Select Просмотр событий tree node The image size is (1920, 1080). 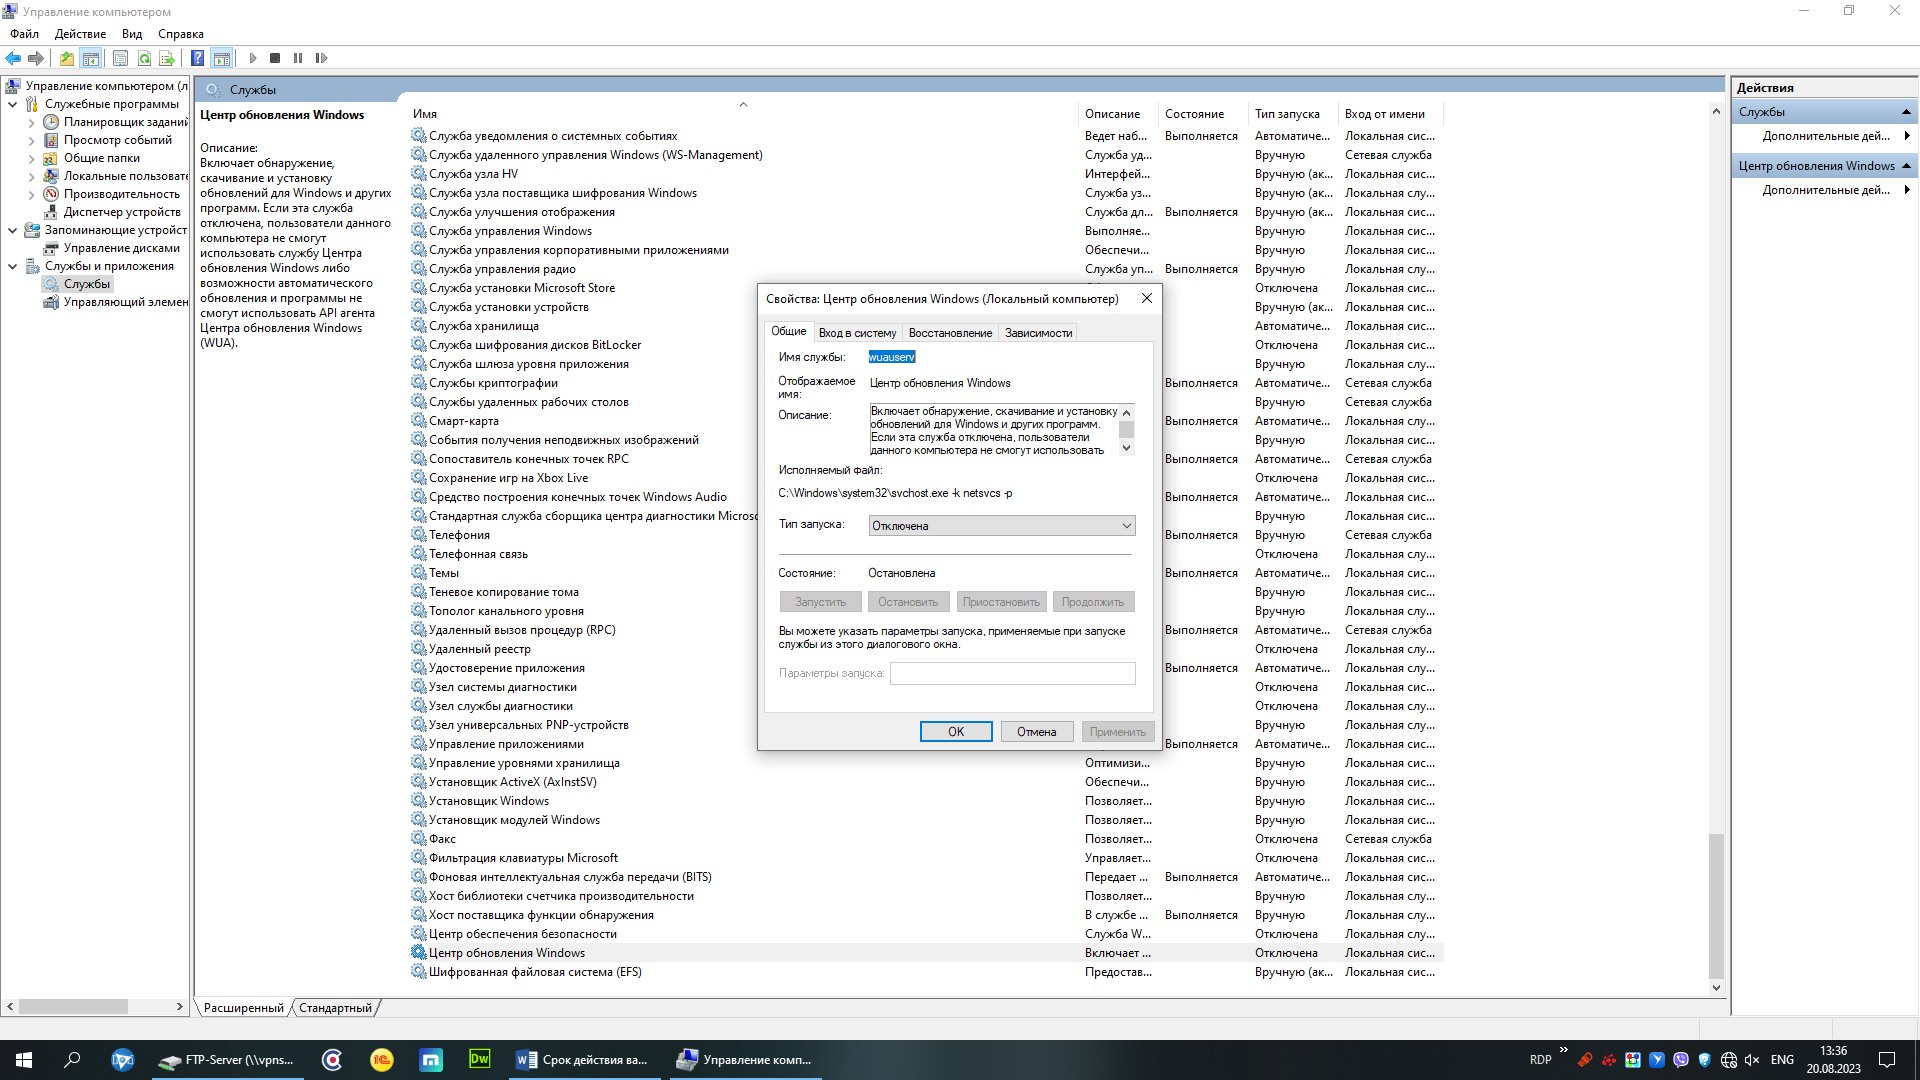(118, 140)
